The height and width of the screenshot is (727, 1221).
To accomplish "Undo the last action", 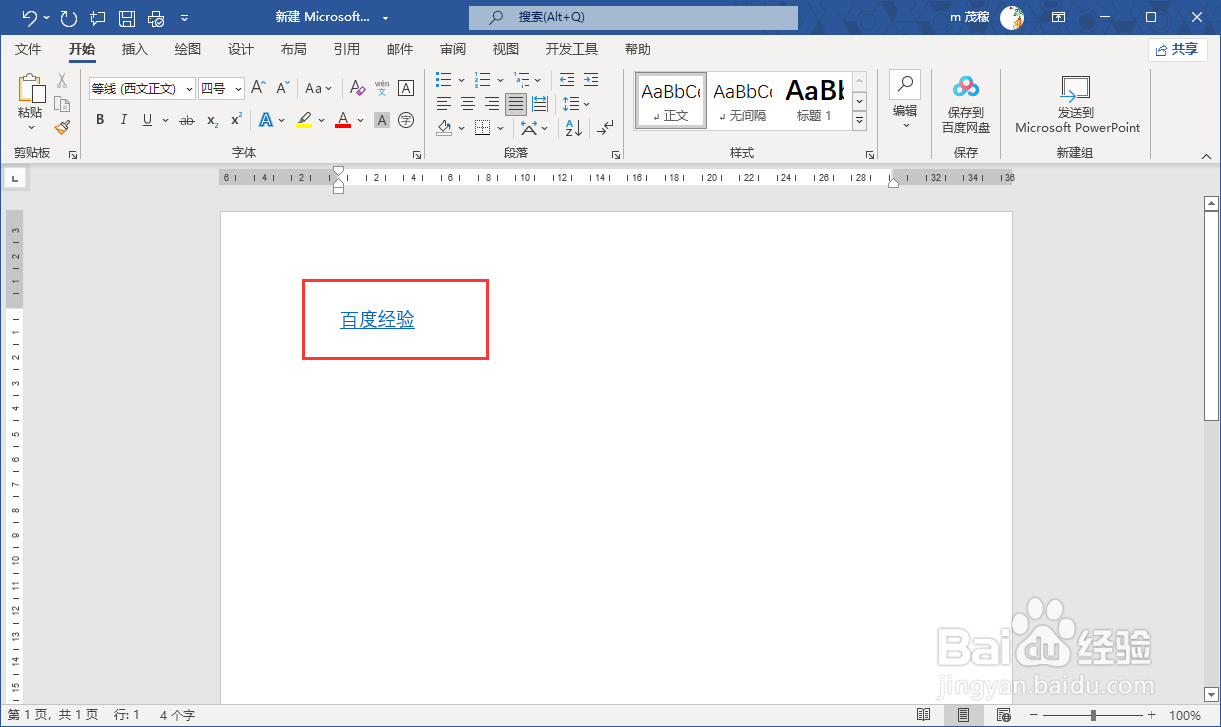I will coord(30,18).
